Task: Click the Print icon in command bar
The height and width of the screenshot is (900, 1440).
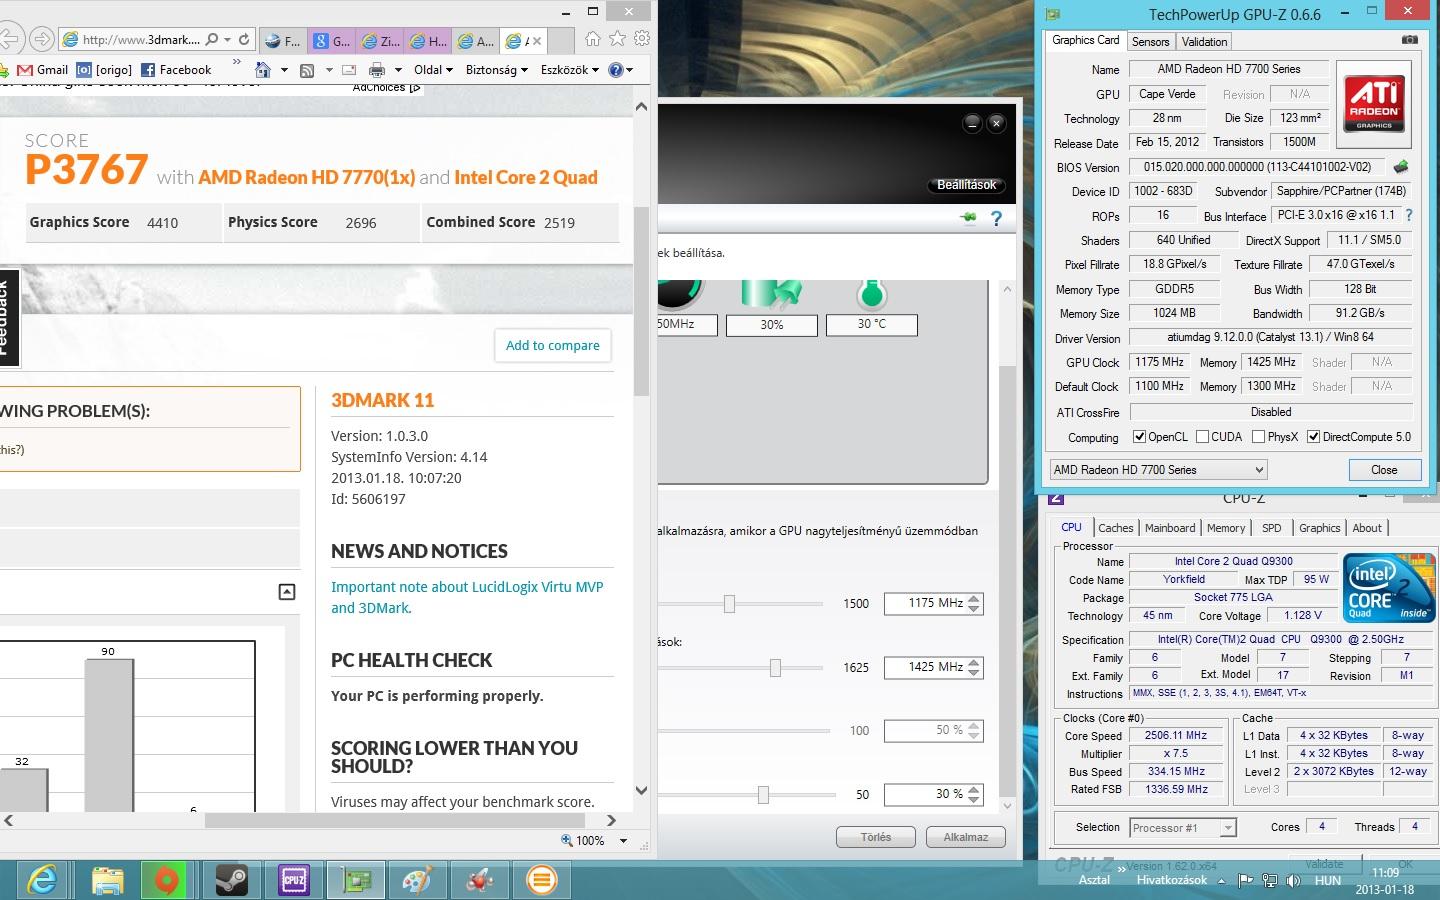Action: tap(377, 70)
